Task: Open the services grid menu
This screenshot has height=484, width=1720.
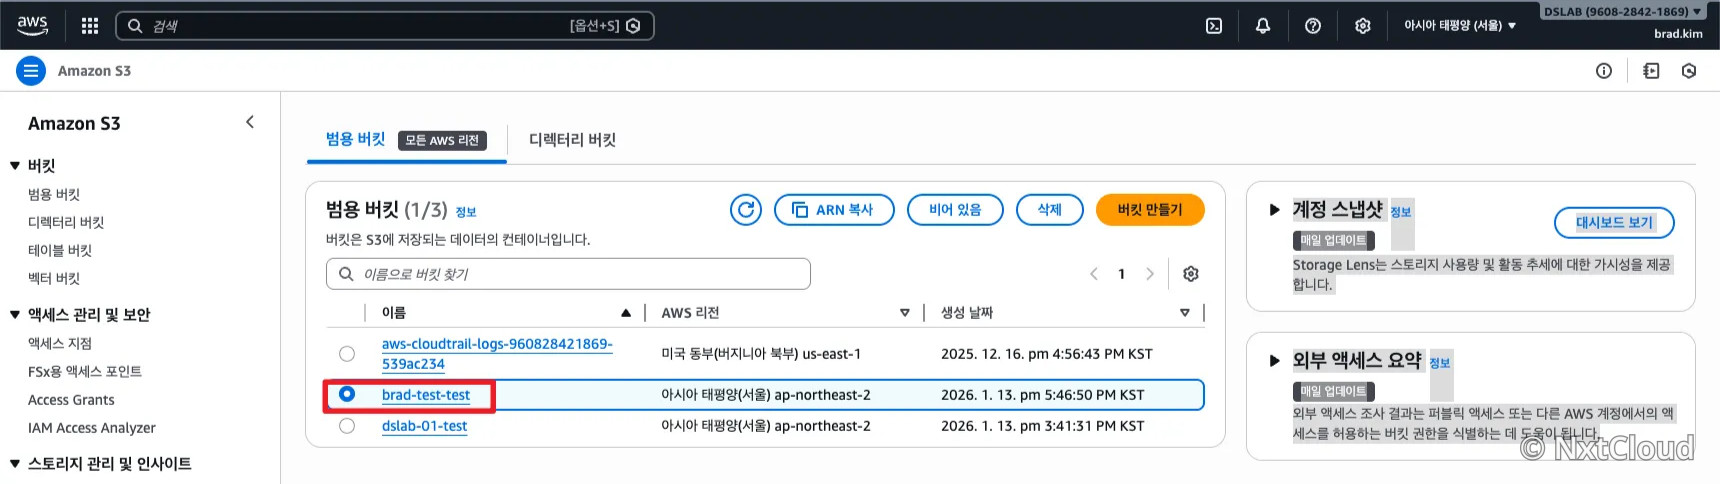Action: 90,26
